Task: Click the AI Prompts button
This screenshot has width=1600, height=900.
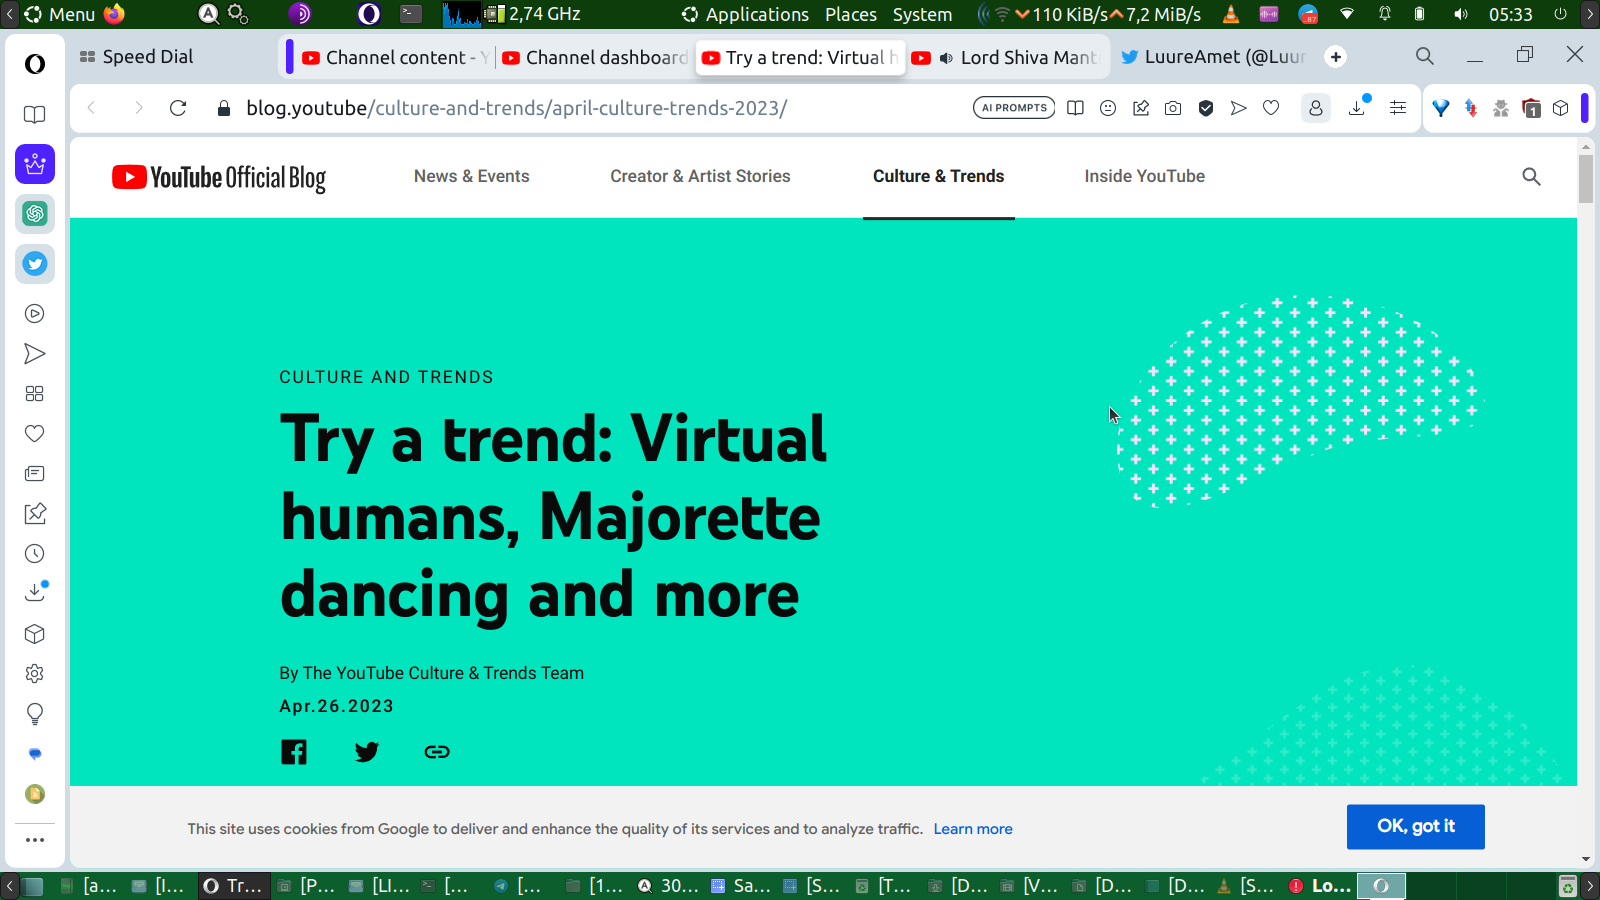Action: click(x=1014, y=108)
